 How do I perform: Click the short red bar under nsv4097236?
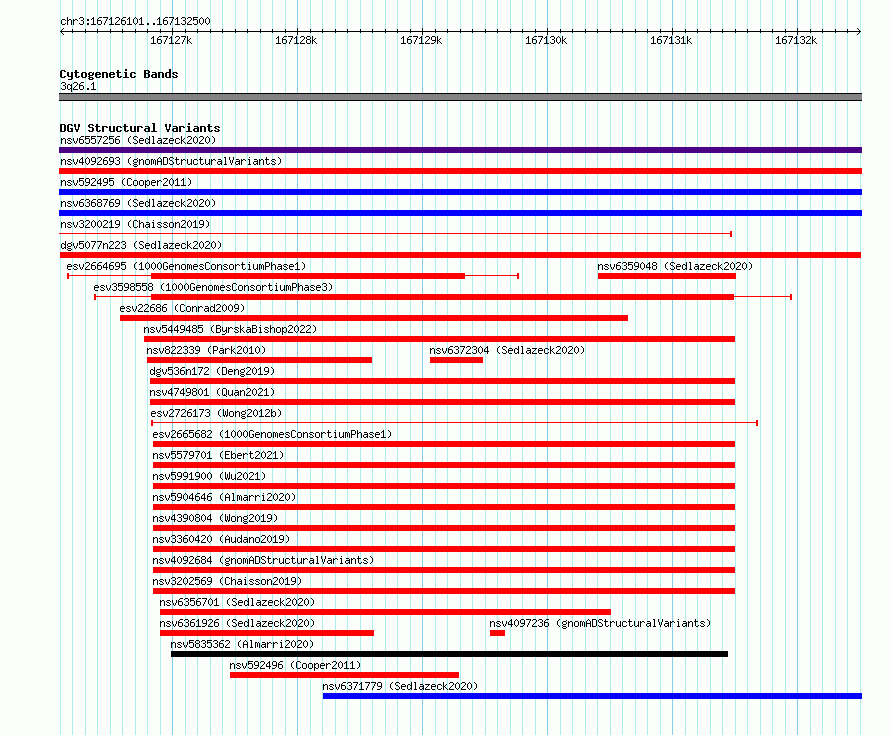point(497,633)
